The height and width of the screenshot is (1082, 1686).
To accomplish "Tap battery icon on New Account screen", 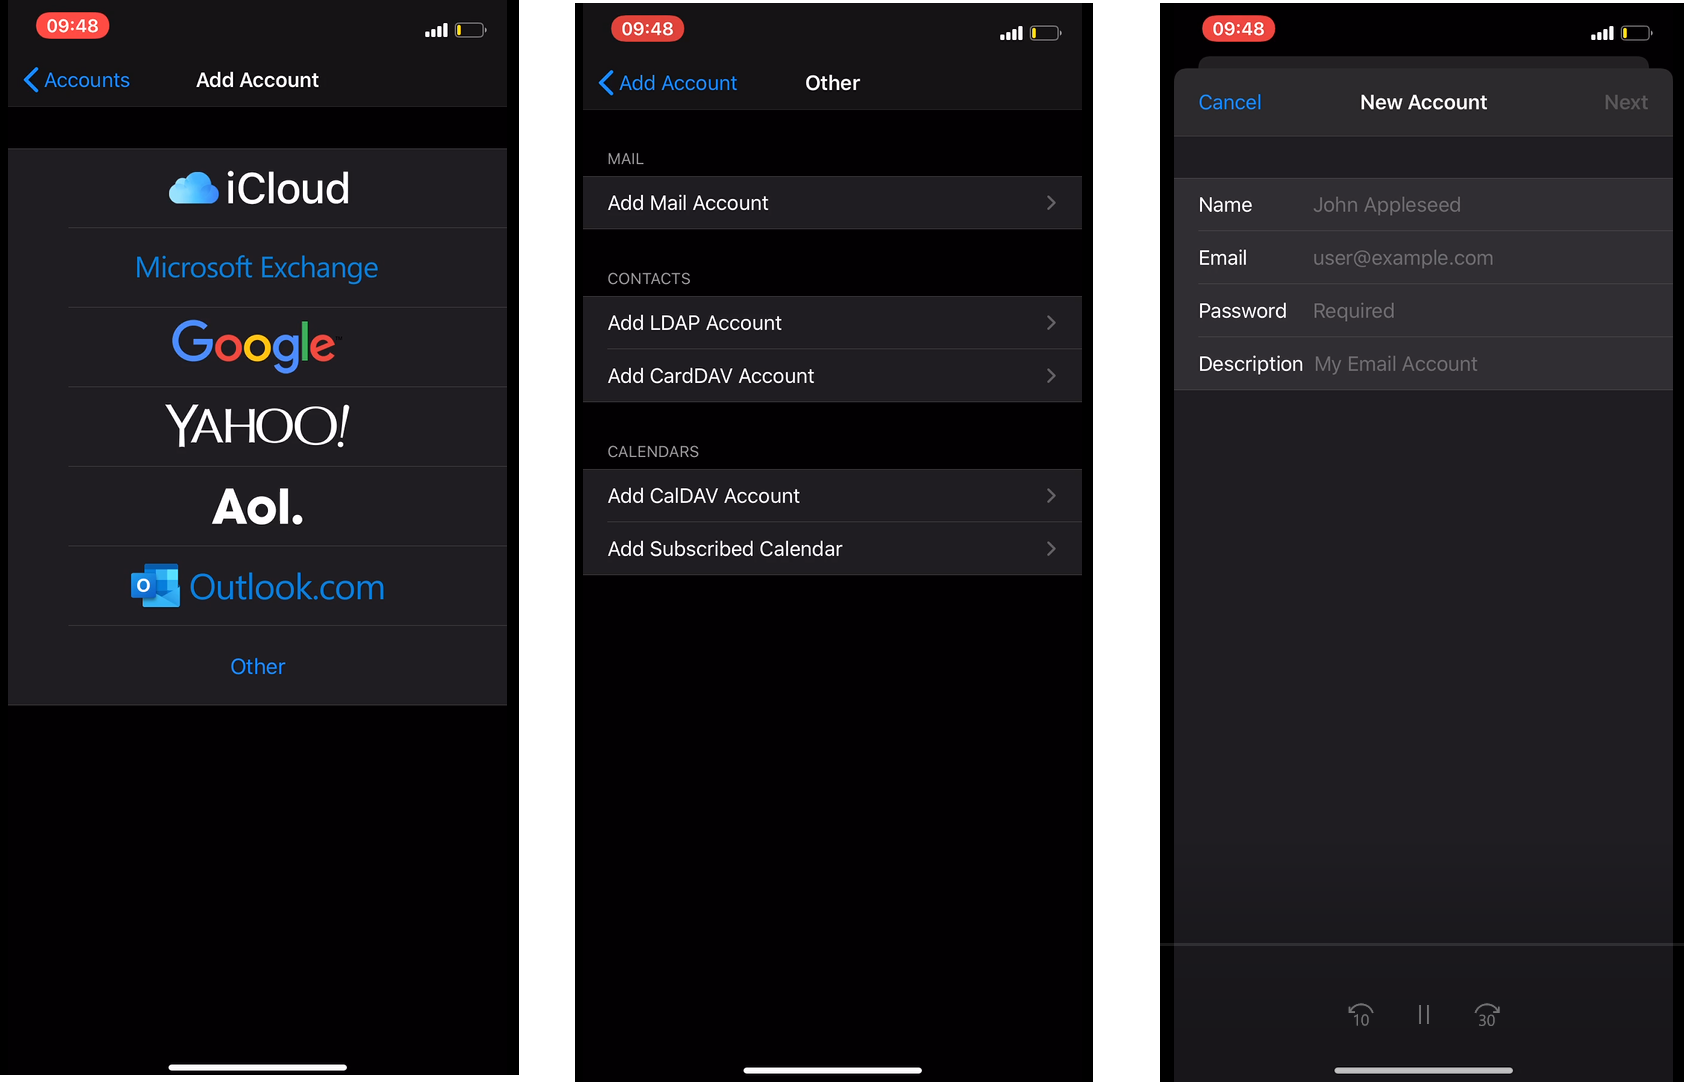I will tap(1636, 33).
